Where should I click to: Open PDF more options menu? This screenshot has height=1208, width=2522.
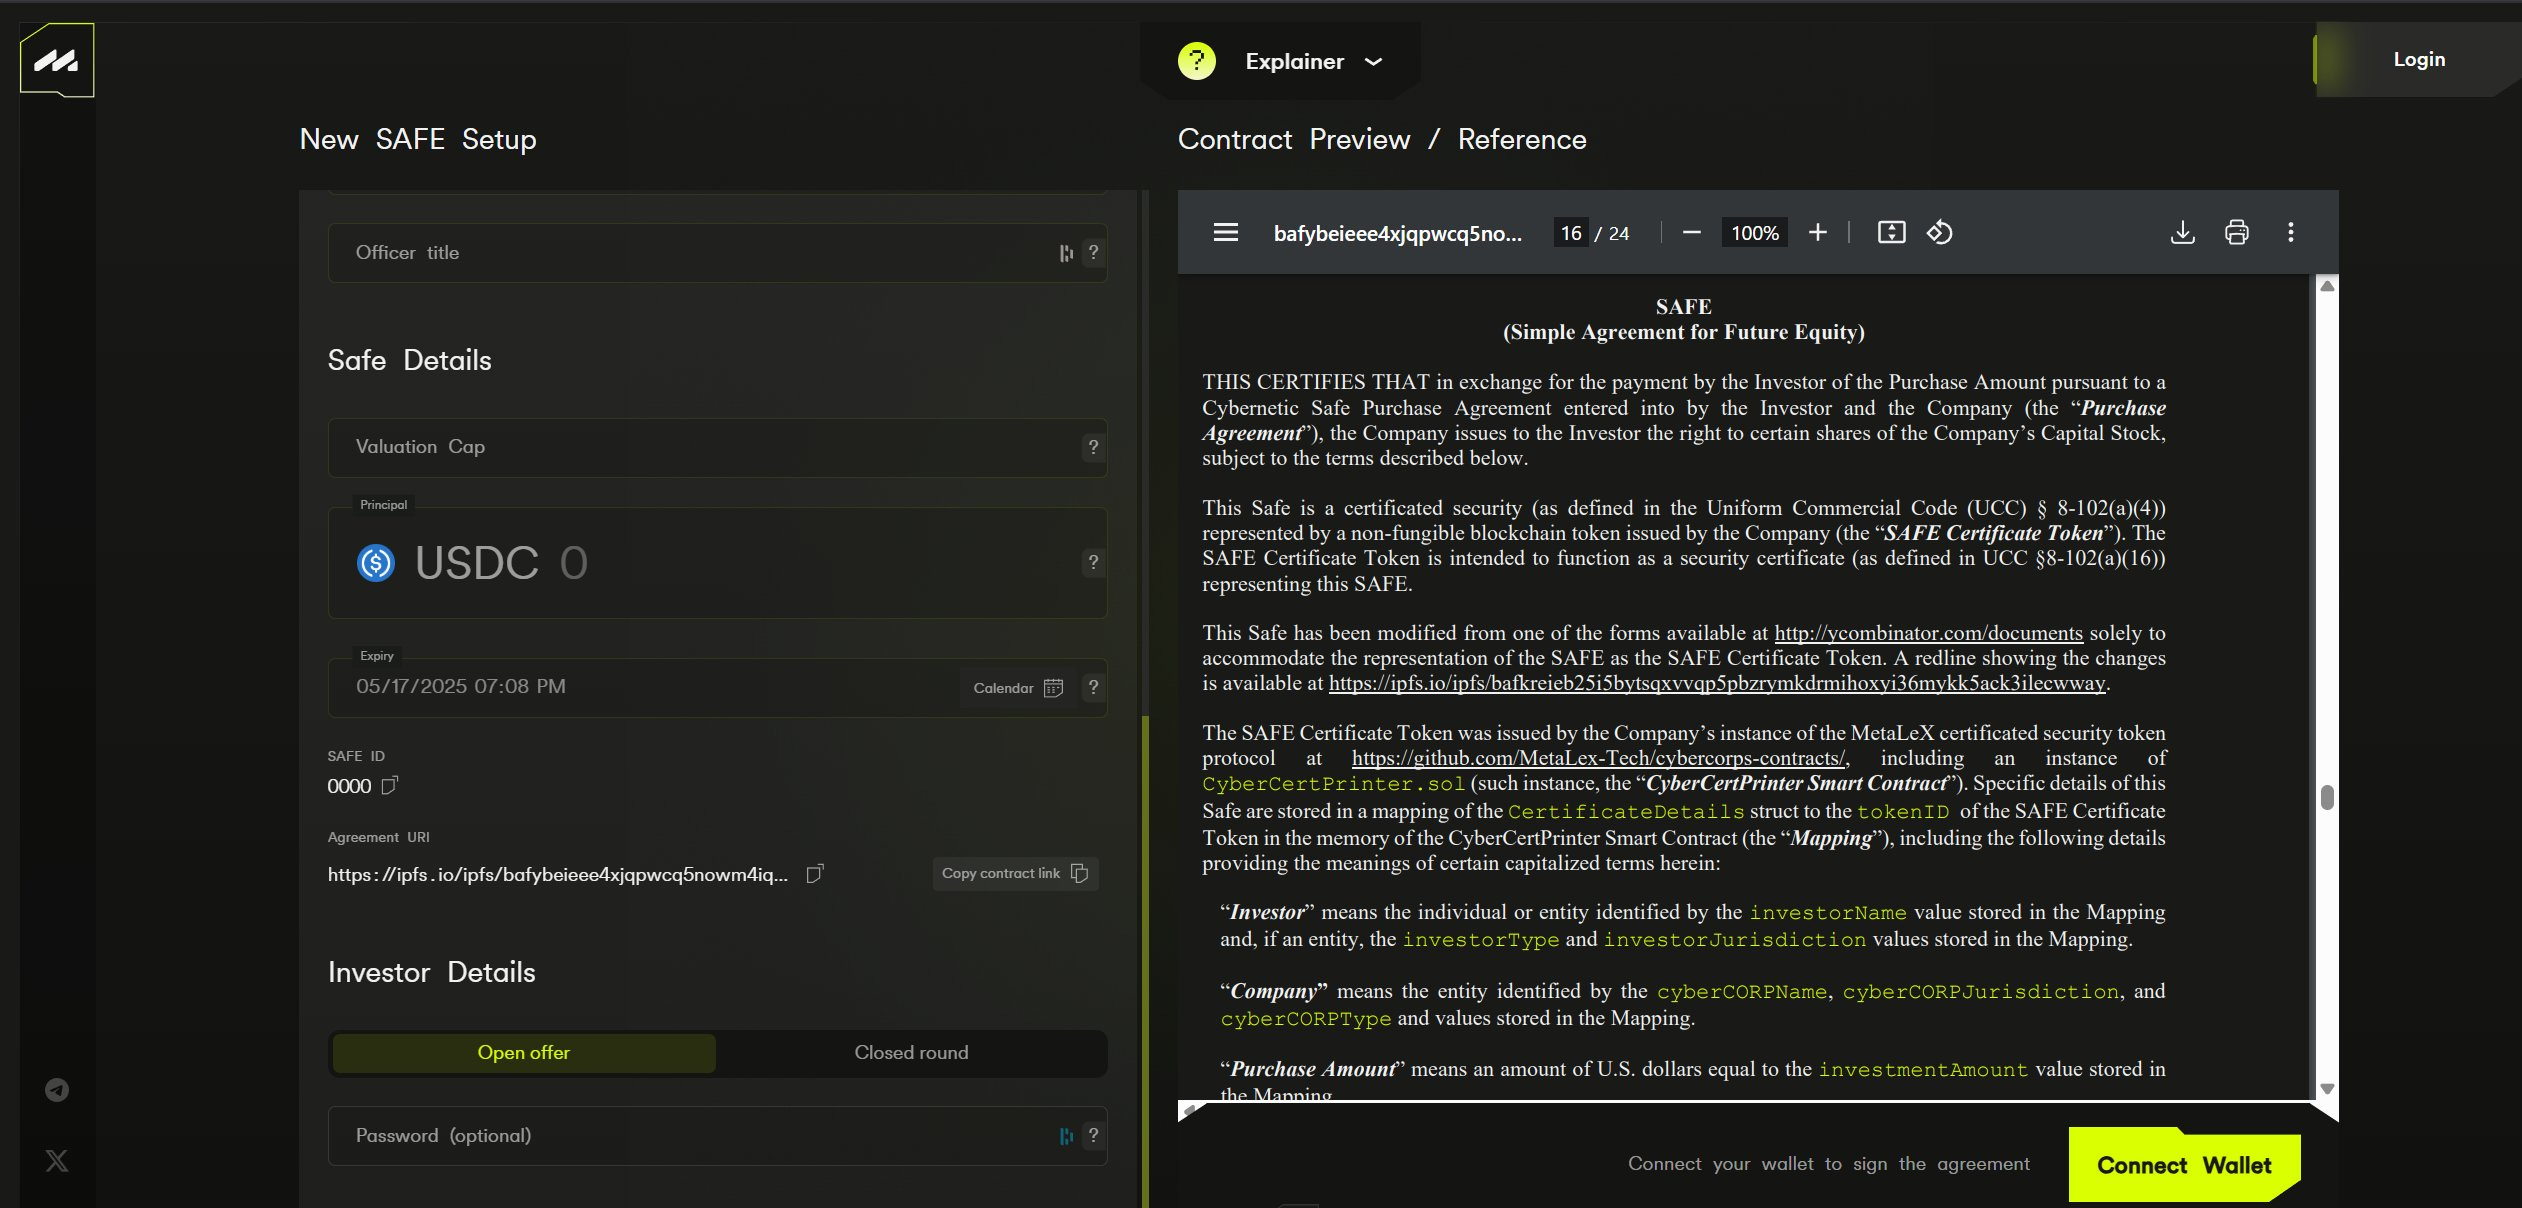pyautogui.click(x=2290, y=233)
